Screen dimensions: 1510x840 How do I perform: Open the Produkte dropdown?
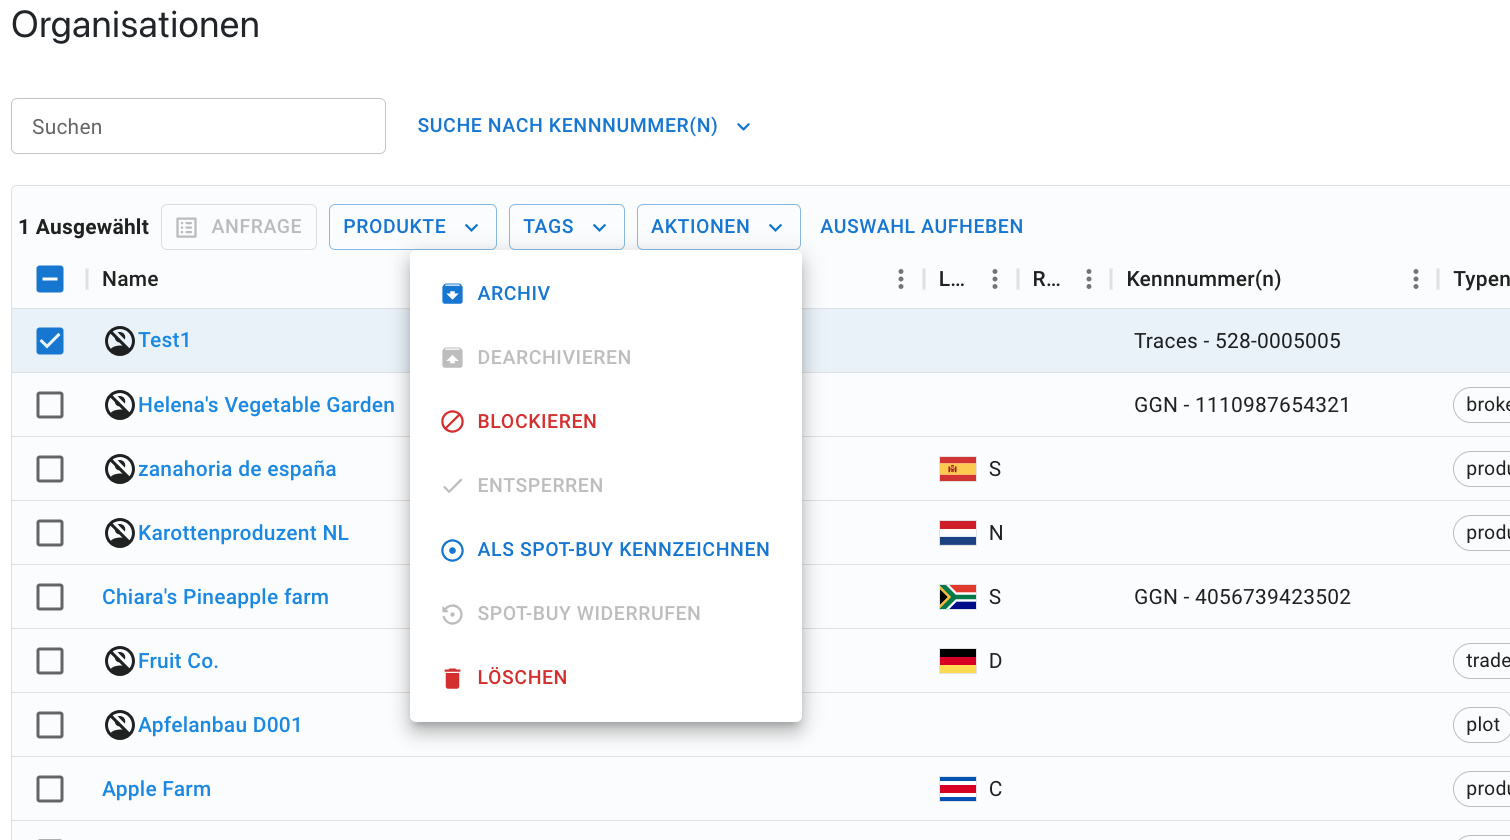413,227
